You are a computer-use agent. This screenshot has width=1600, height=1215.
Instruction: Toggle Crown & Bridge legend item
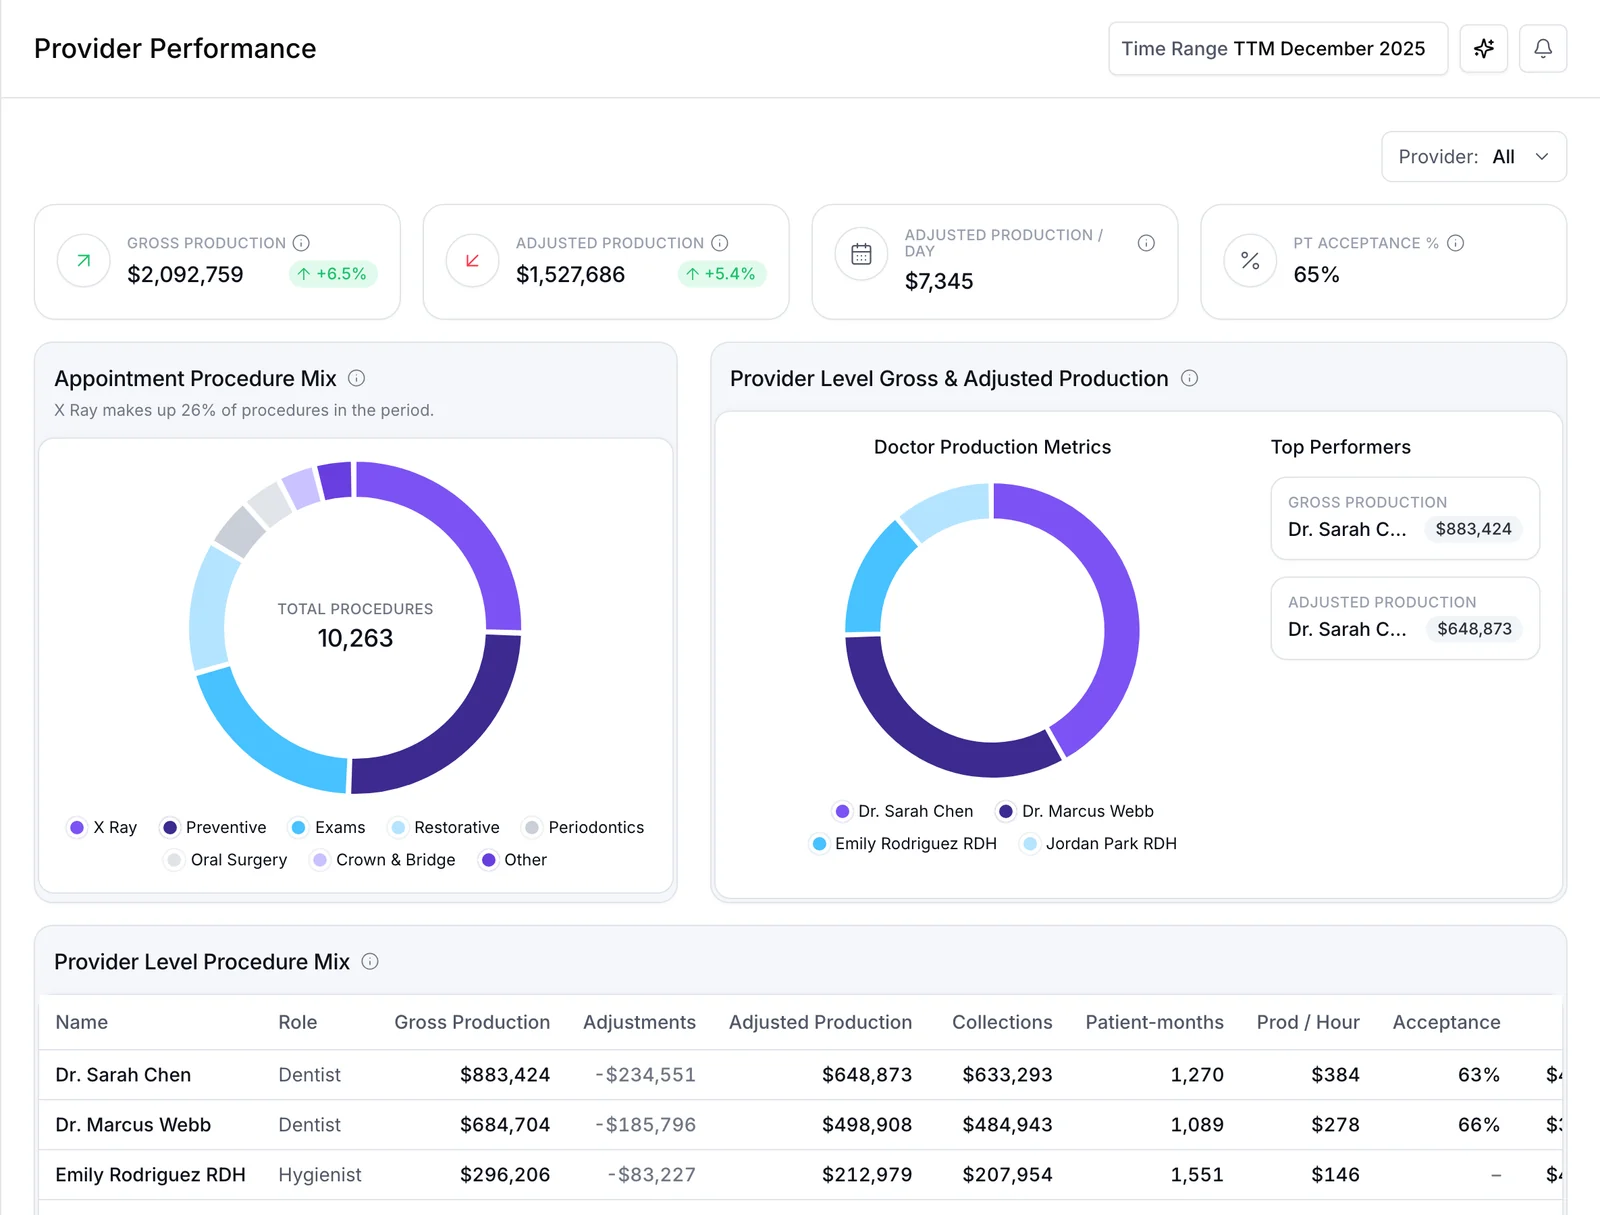383,860
